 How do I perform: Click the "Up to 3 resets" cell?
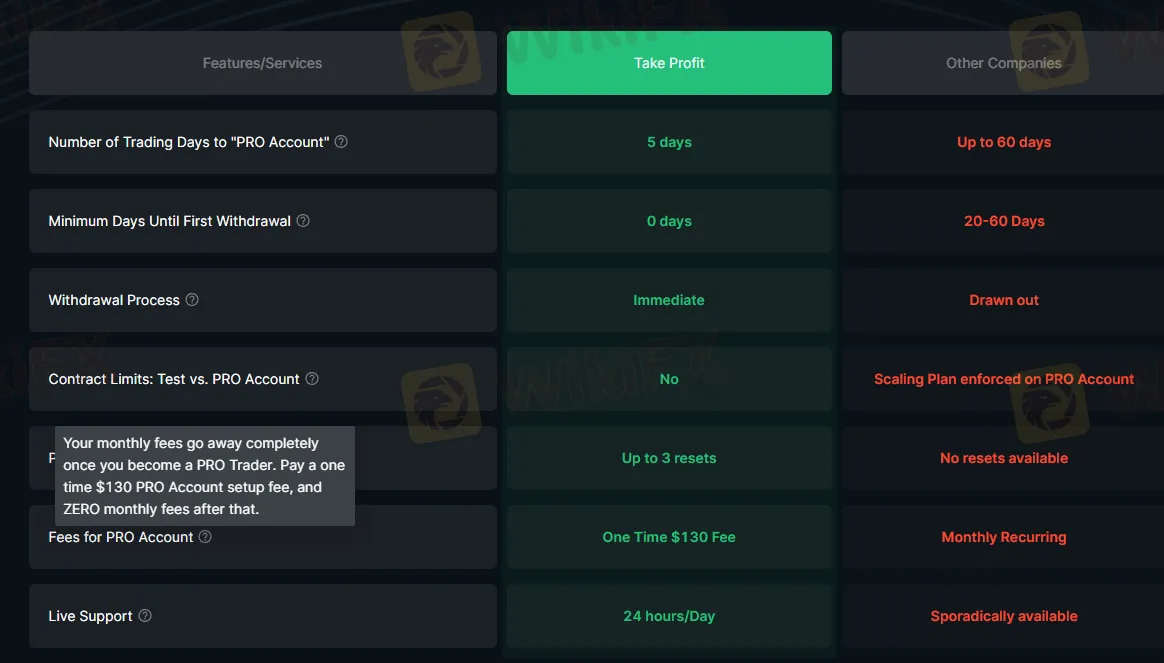669,458
